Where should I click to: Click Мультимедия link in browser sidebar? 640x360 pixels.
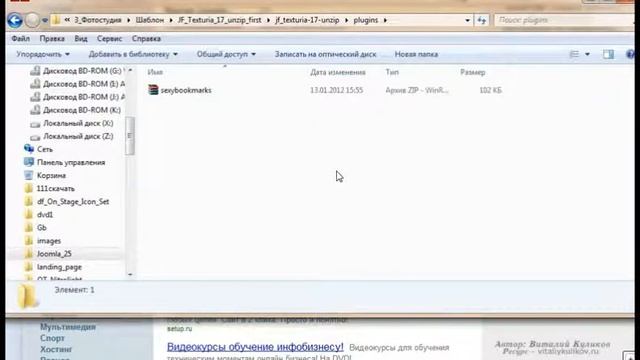coord(68,327)
